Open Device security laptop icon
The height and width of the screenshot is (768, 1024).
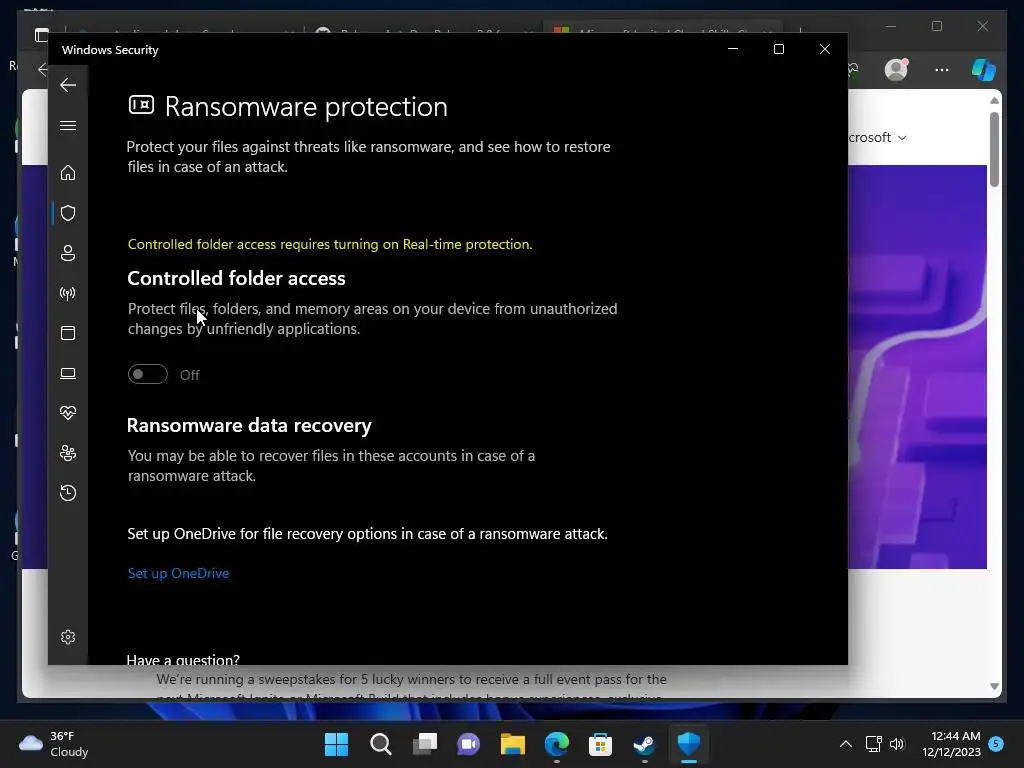point(68,373)
